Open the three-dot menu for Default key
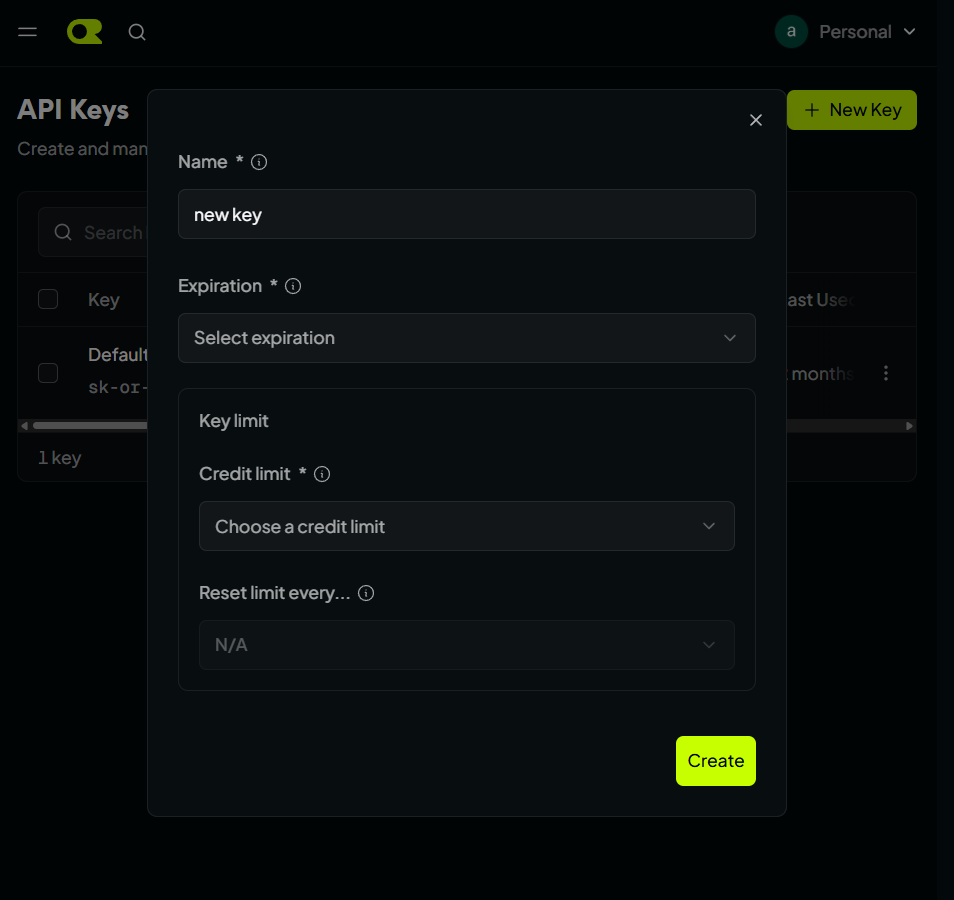The height and width of the screenshot is (900, 954). 886,373
